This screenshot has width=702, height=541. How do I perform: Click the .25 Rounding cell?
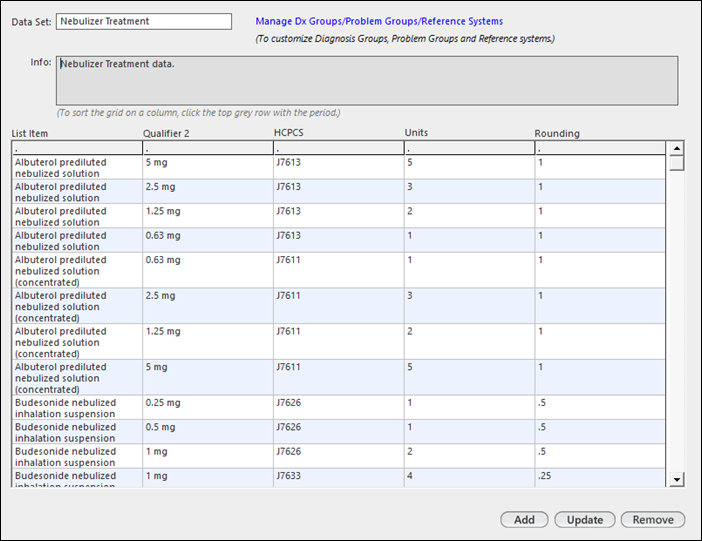point(599,478)
